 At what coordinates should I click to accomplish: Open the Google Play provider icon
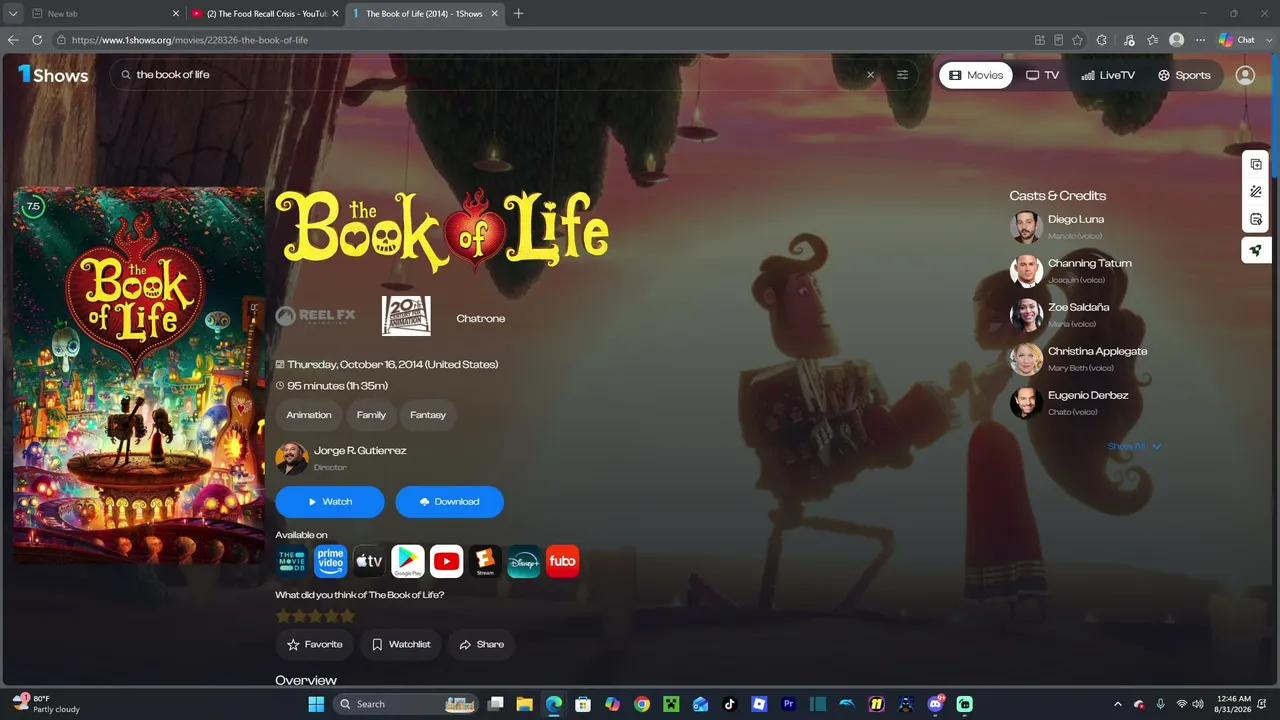tap(408, 562)
